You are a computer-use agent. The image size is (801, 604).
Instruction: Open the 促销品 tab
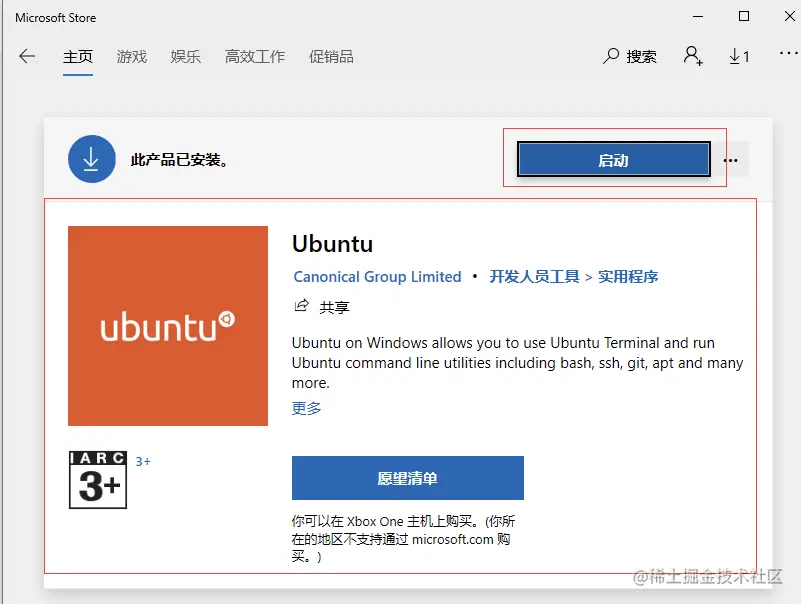click(329, 57)
